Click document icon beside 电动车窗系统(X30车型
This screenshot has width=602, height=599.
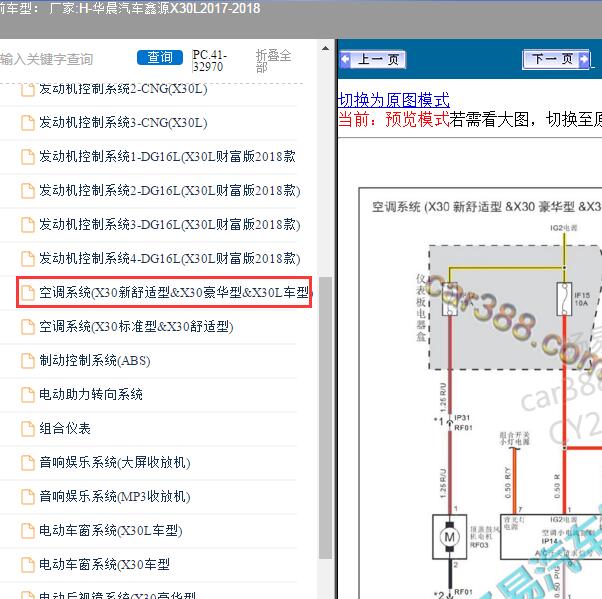point(28,564)
